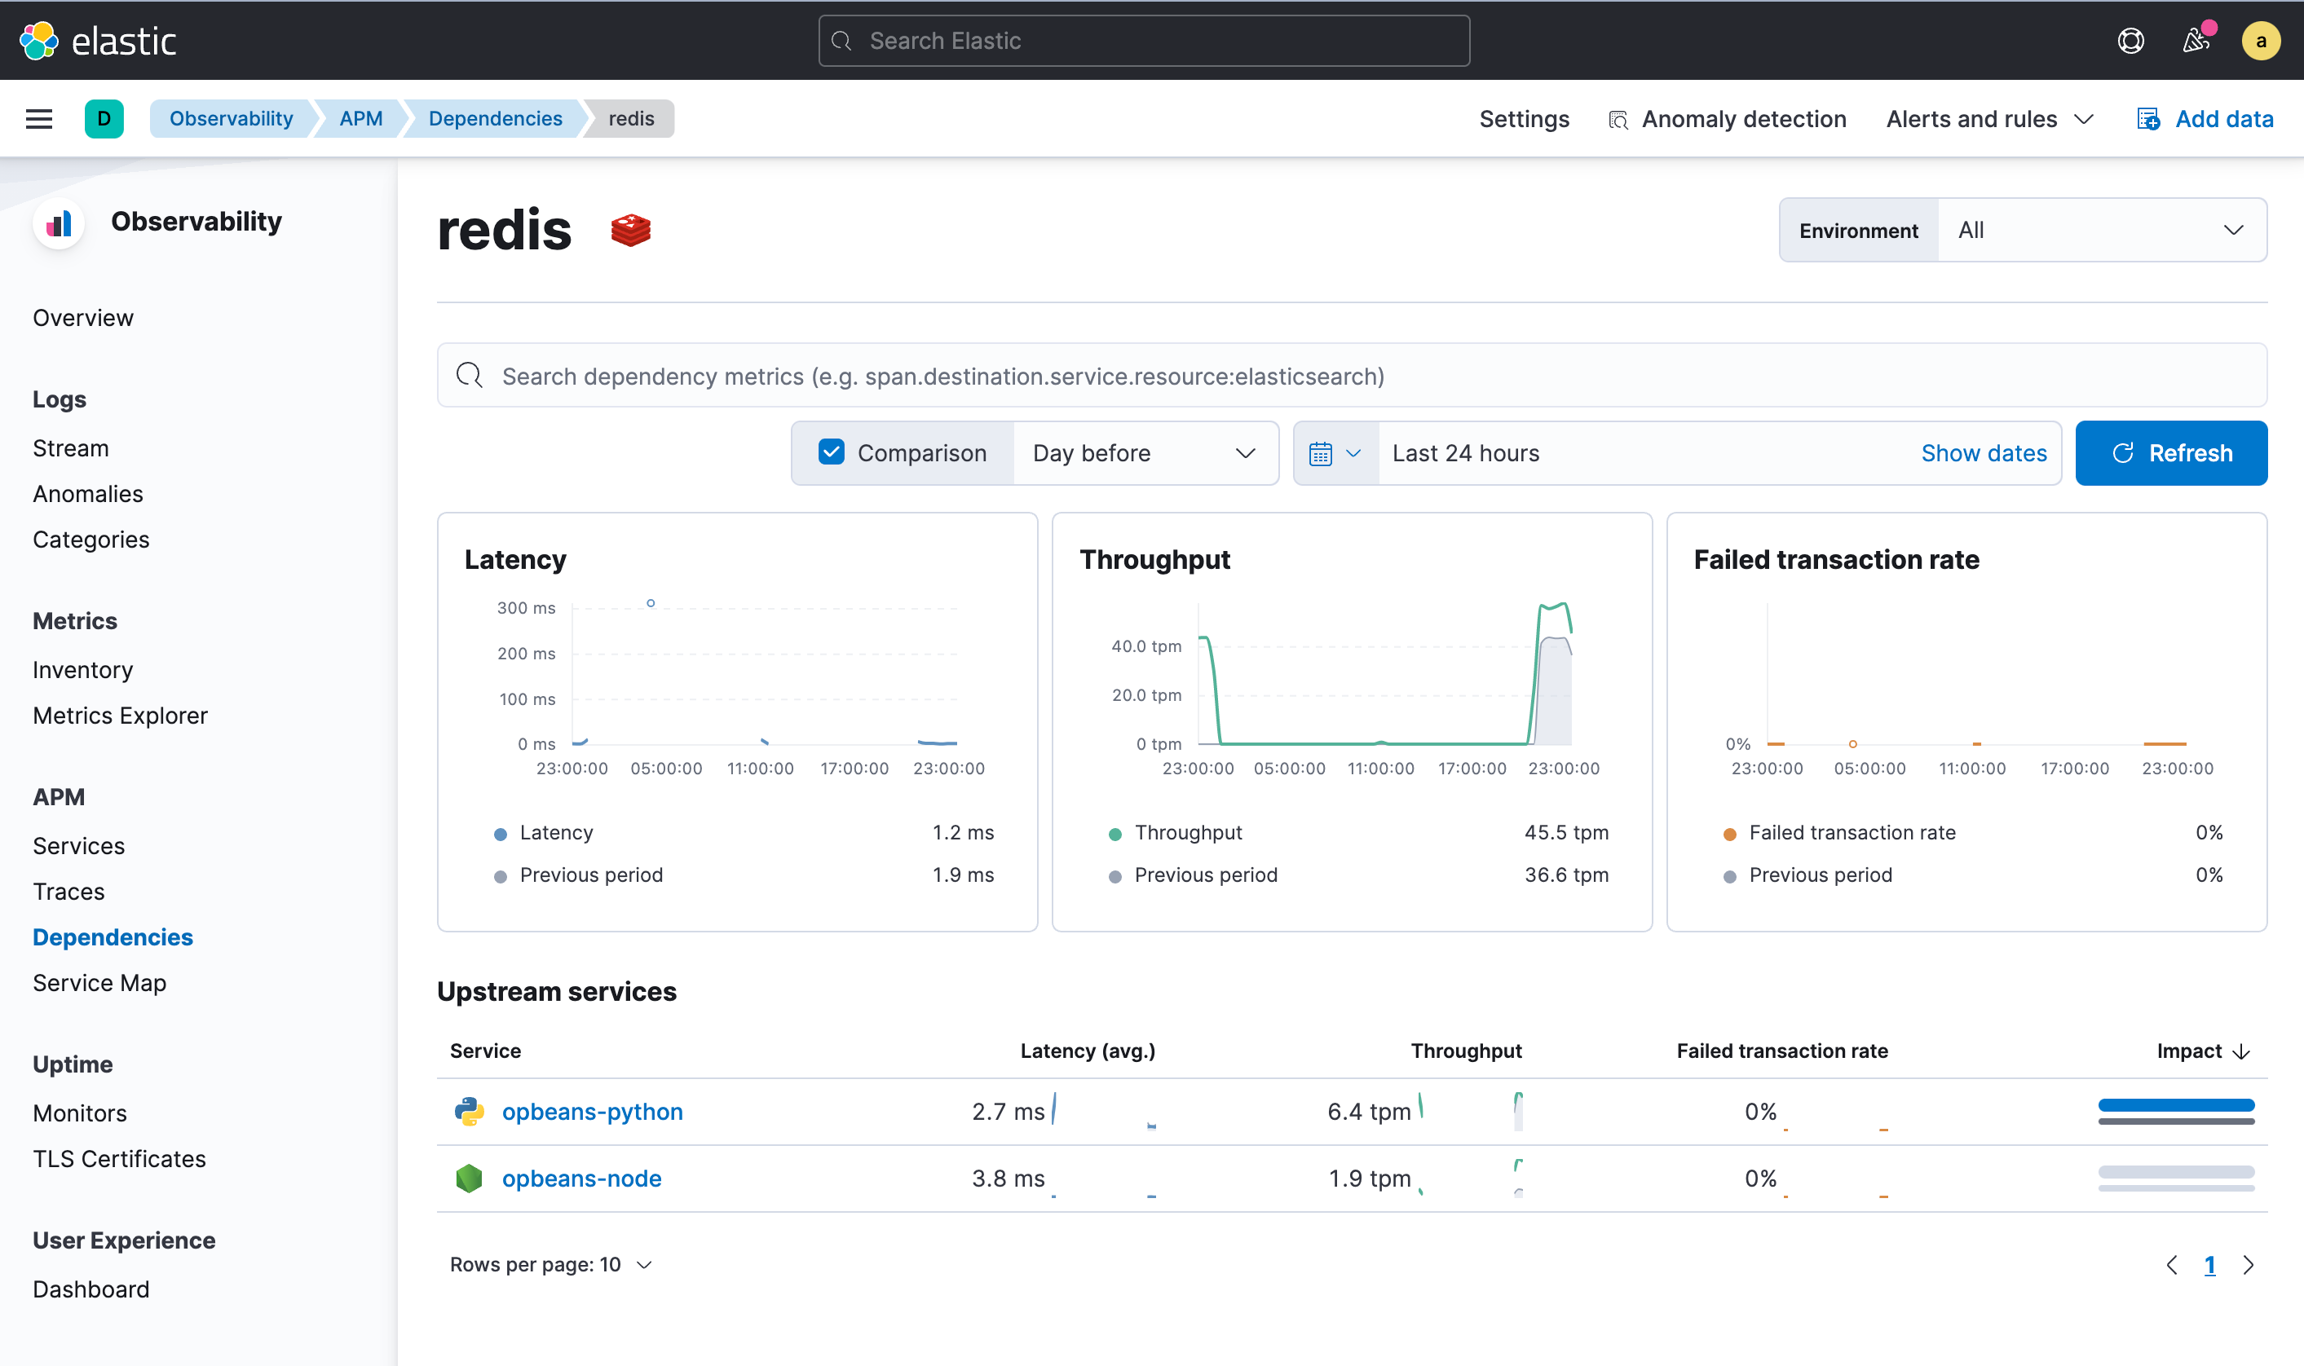This screenshot has height=1366, width=2304.
Task: Open the Rows per page selector
Action: coord(551,1265)
